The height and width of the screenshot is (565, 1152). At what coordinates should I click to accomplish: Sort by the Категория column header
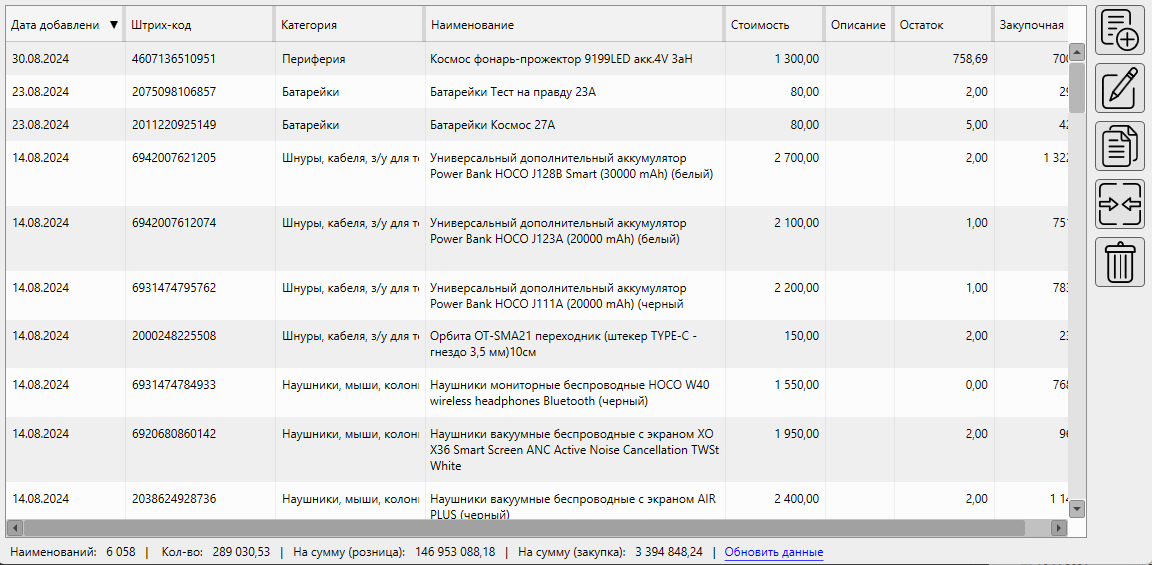tap(349, 25)
